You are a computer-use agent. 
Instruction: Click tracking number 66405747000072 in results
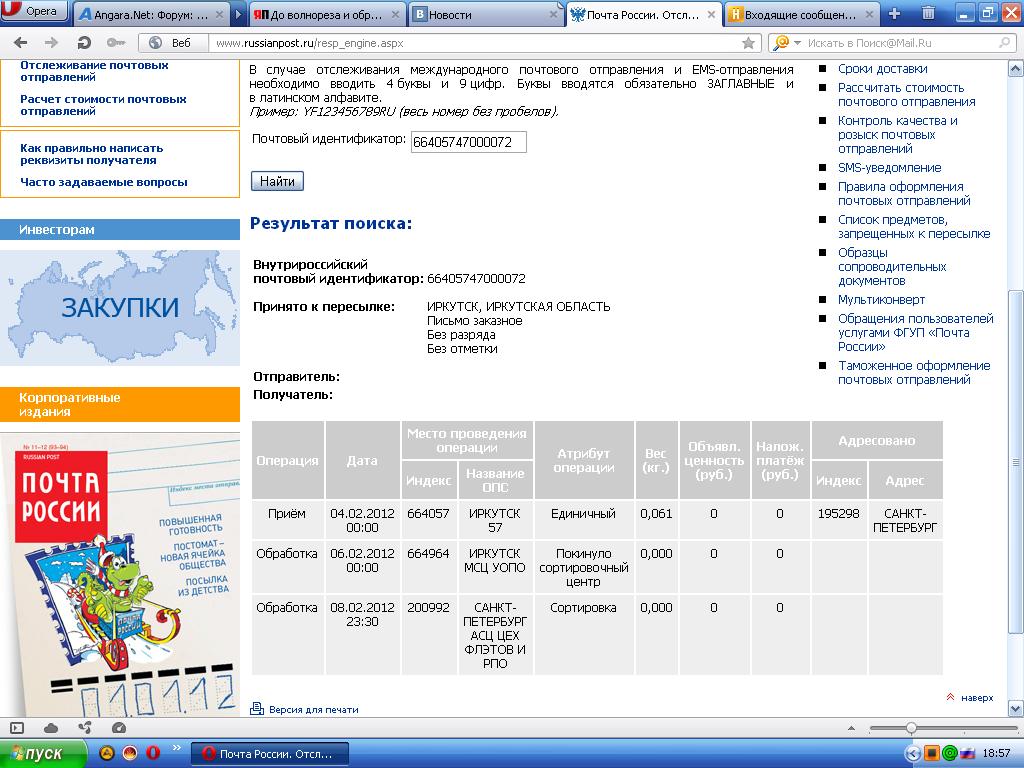click(x=476, y=279)
